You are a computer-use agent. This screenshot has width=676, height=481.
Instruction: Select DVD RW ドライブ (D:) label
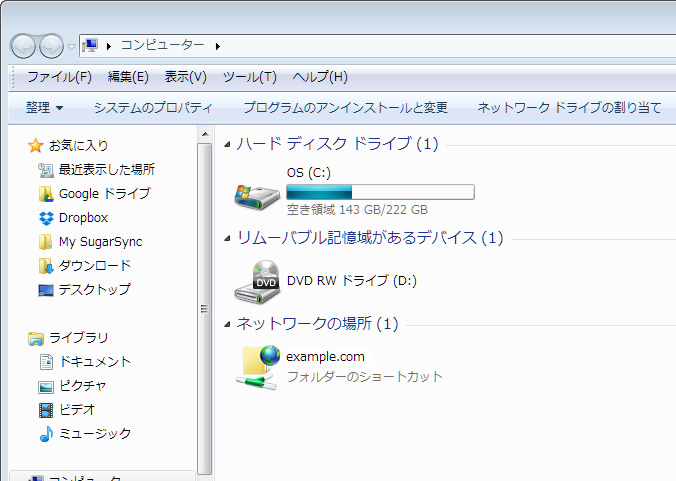pyautogui.click(x=352, y=281)
